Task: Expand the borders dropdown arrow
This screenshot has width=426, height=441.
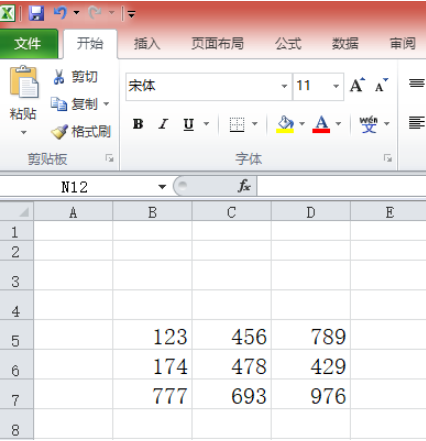Action: coord(255,124)
